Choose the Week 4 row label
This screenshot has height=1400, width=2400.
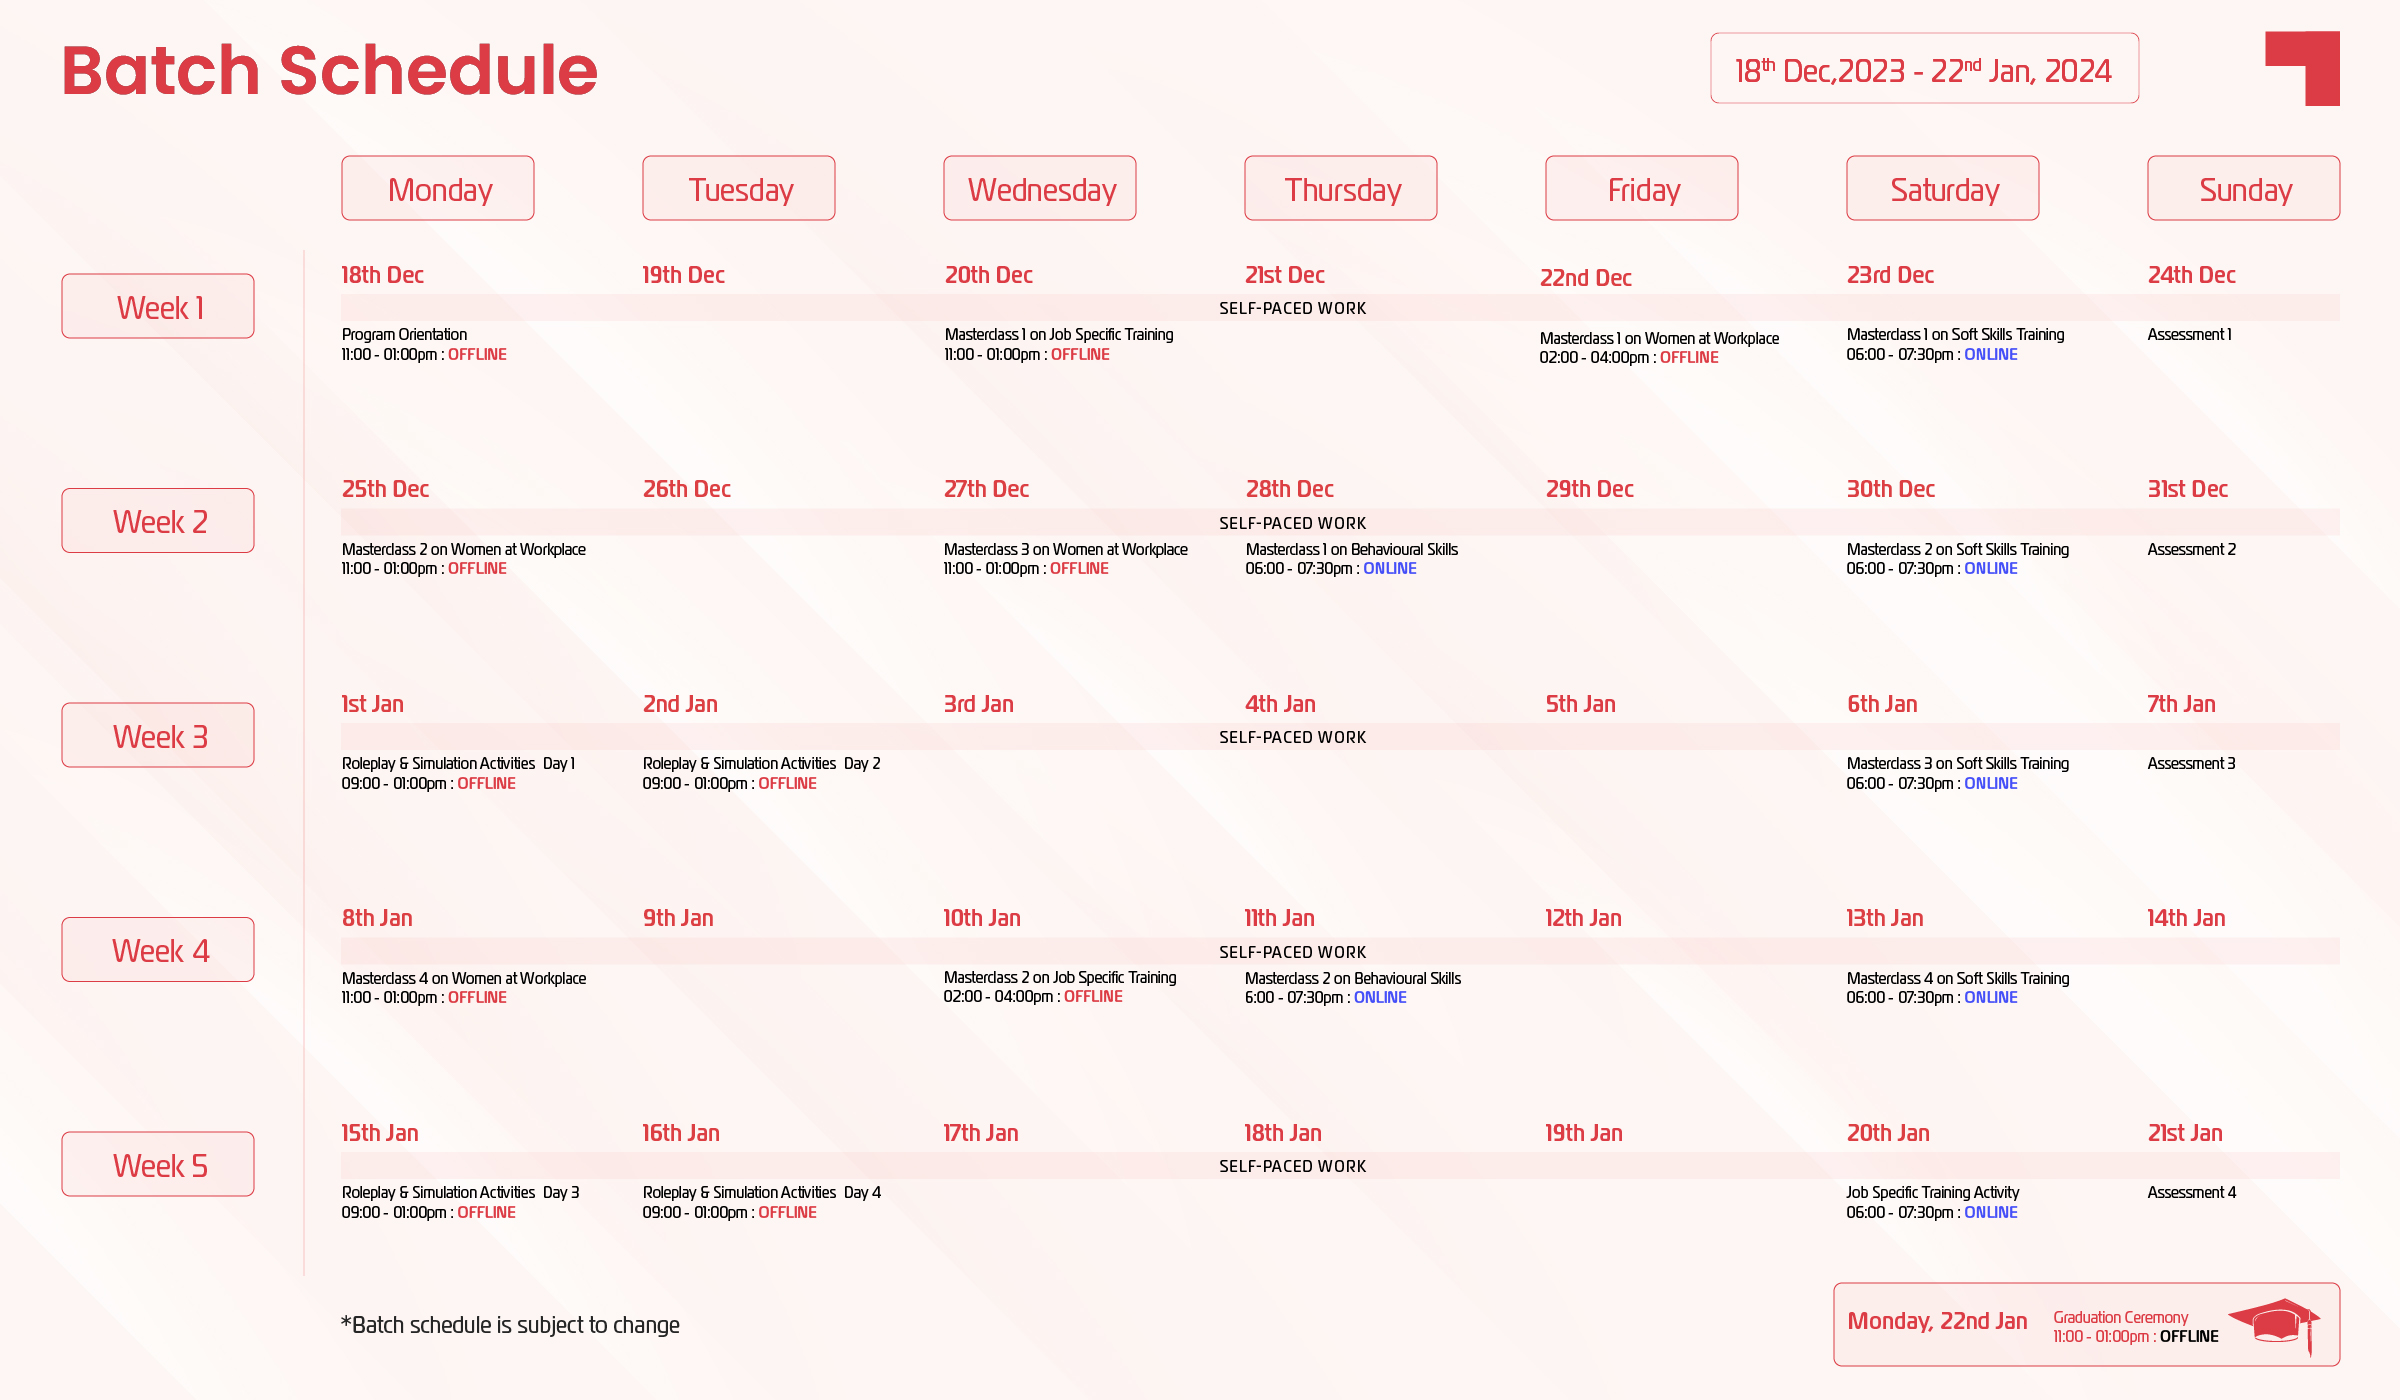pos(158,950)
